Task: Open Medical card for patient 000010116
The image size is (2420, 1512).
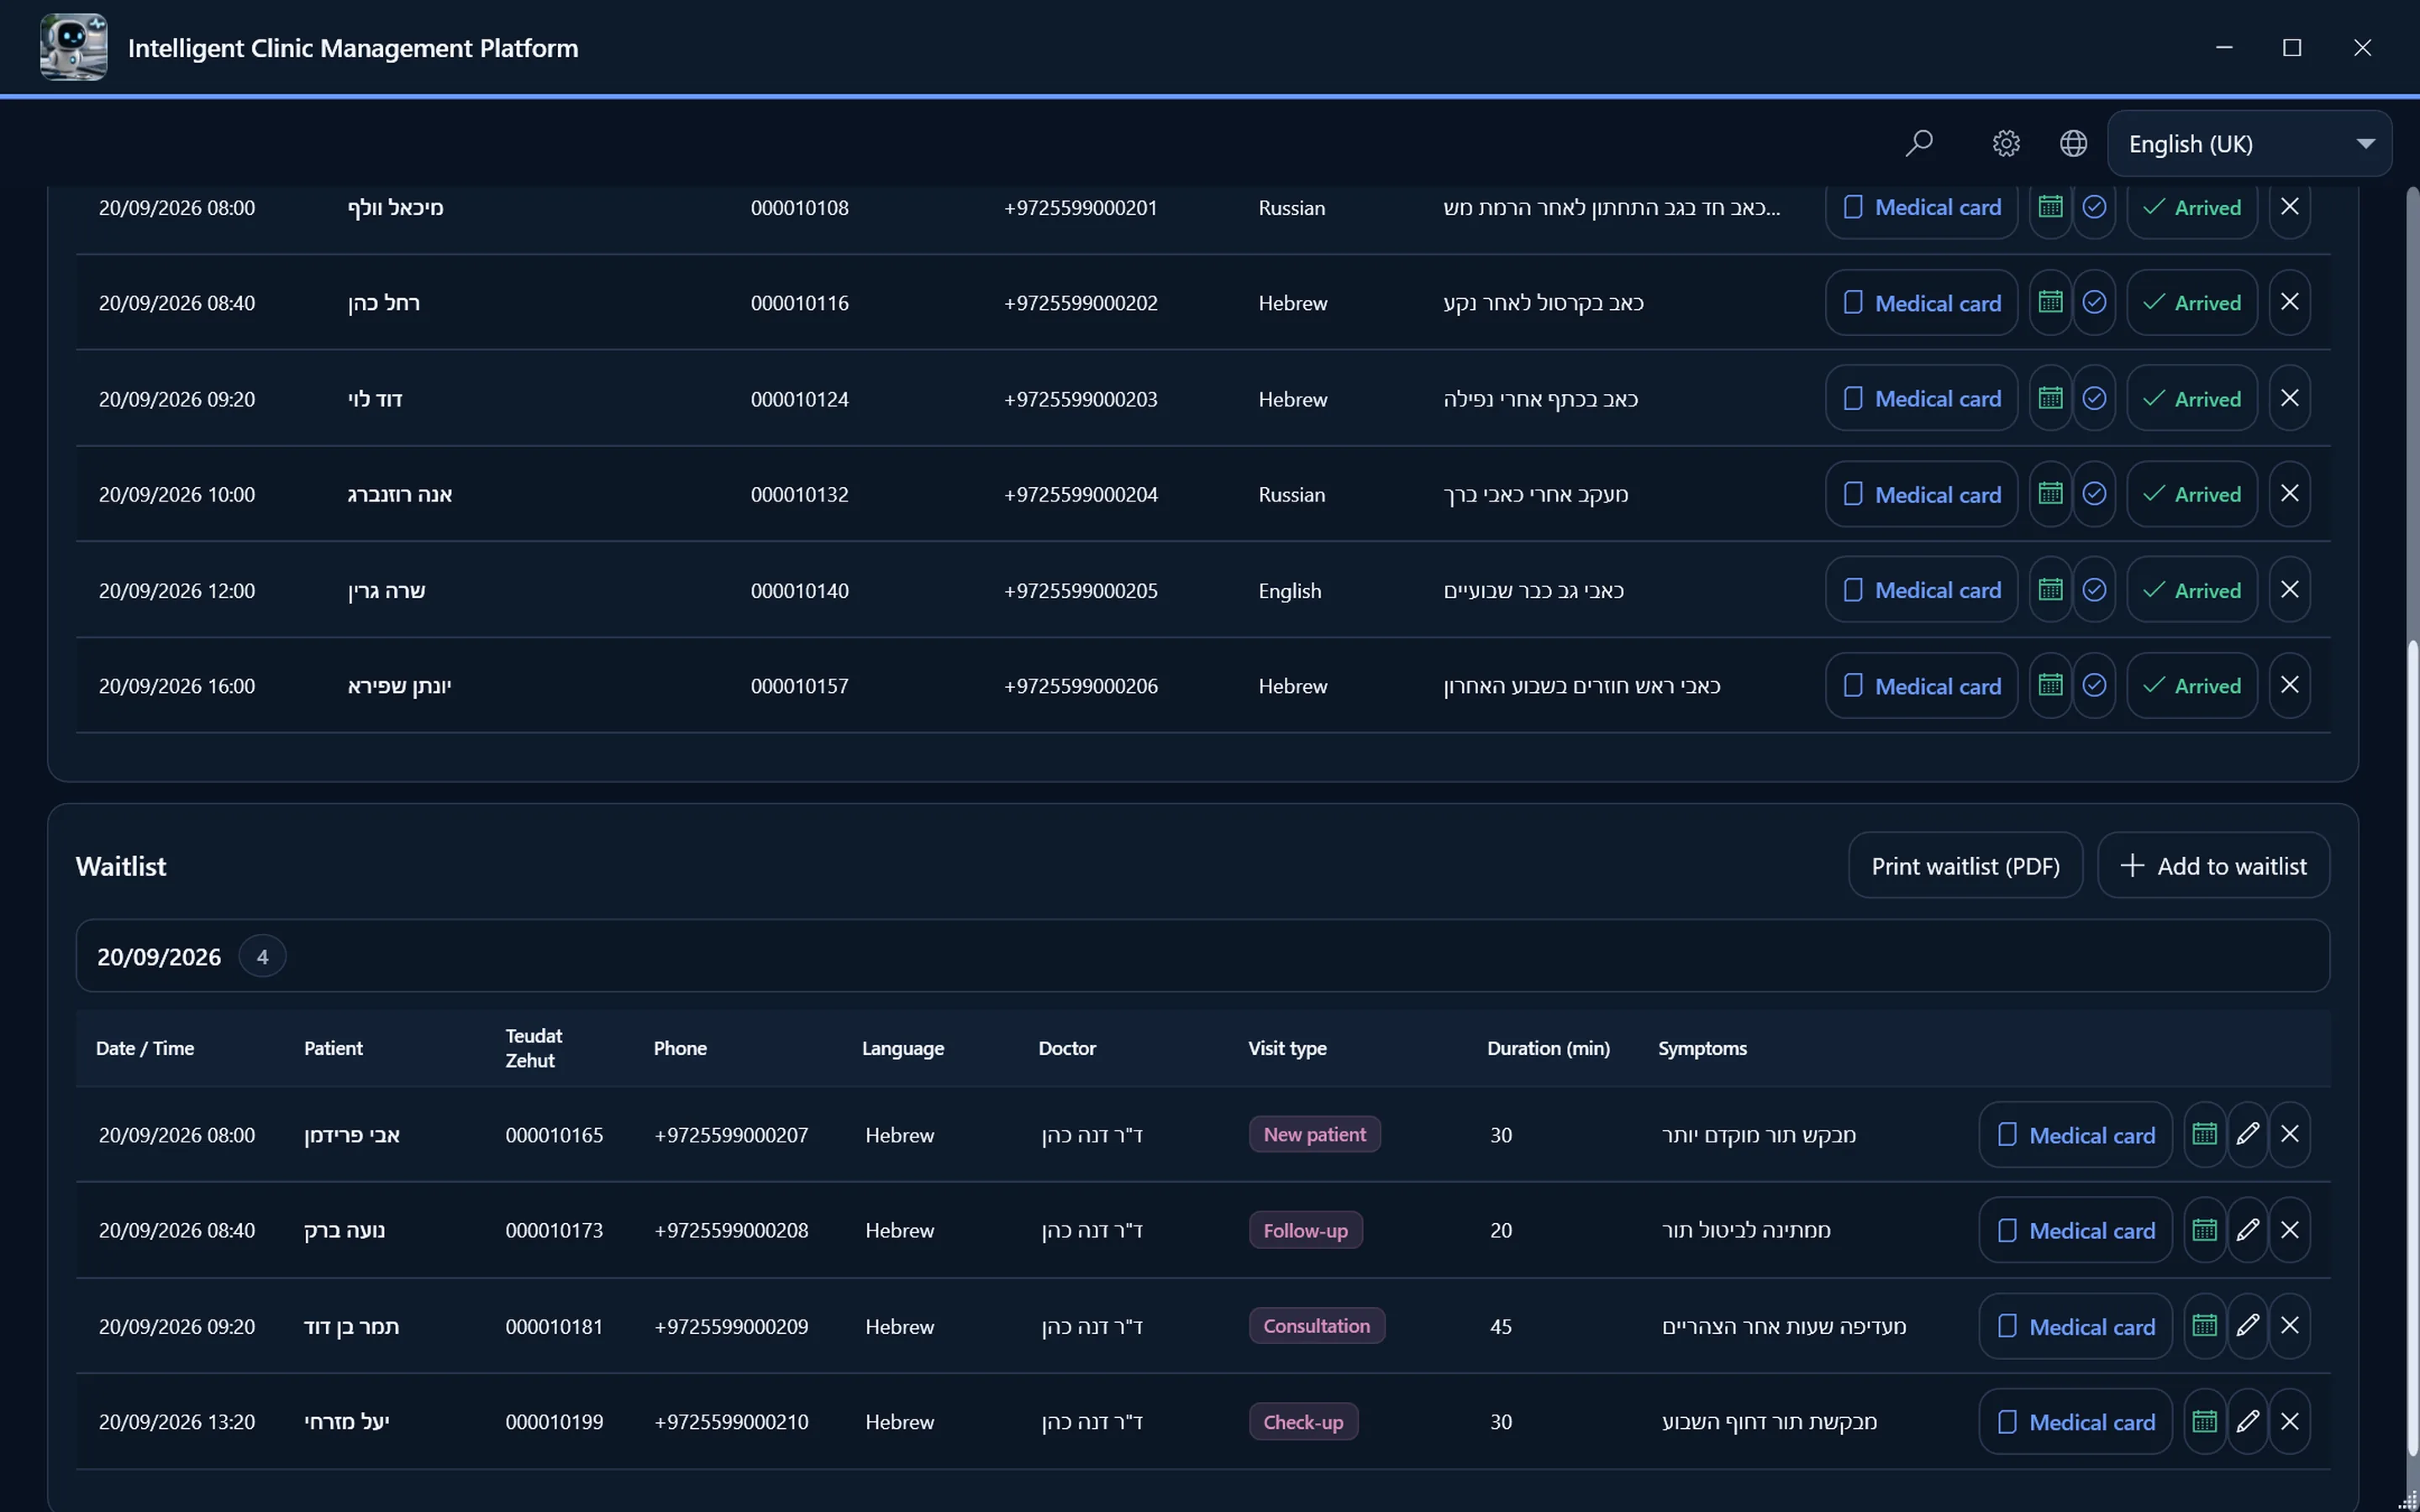Action: click(x=1921, y=302)
